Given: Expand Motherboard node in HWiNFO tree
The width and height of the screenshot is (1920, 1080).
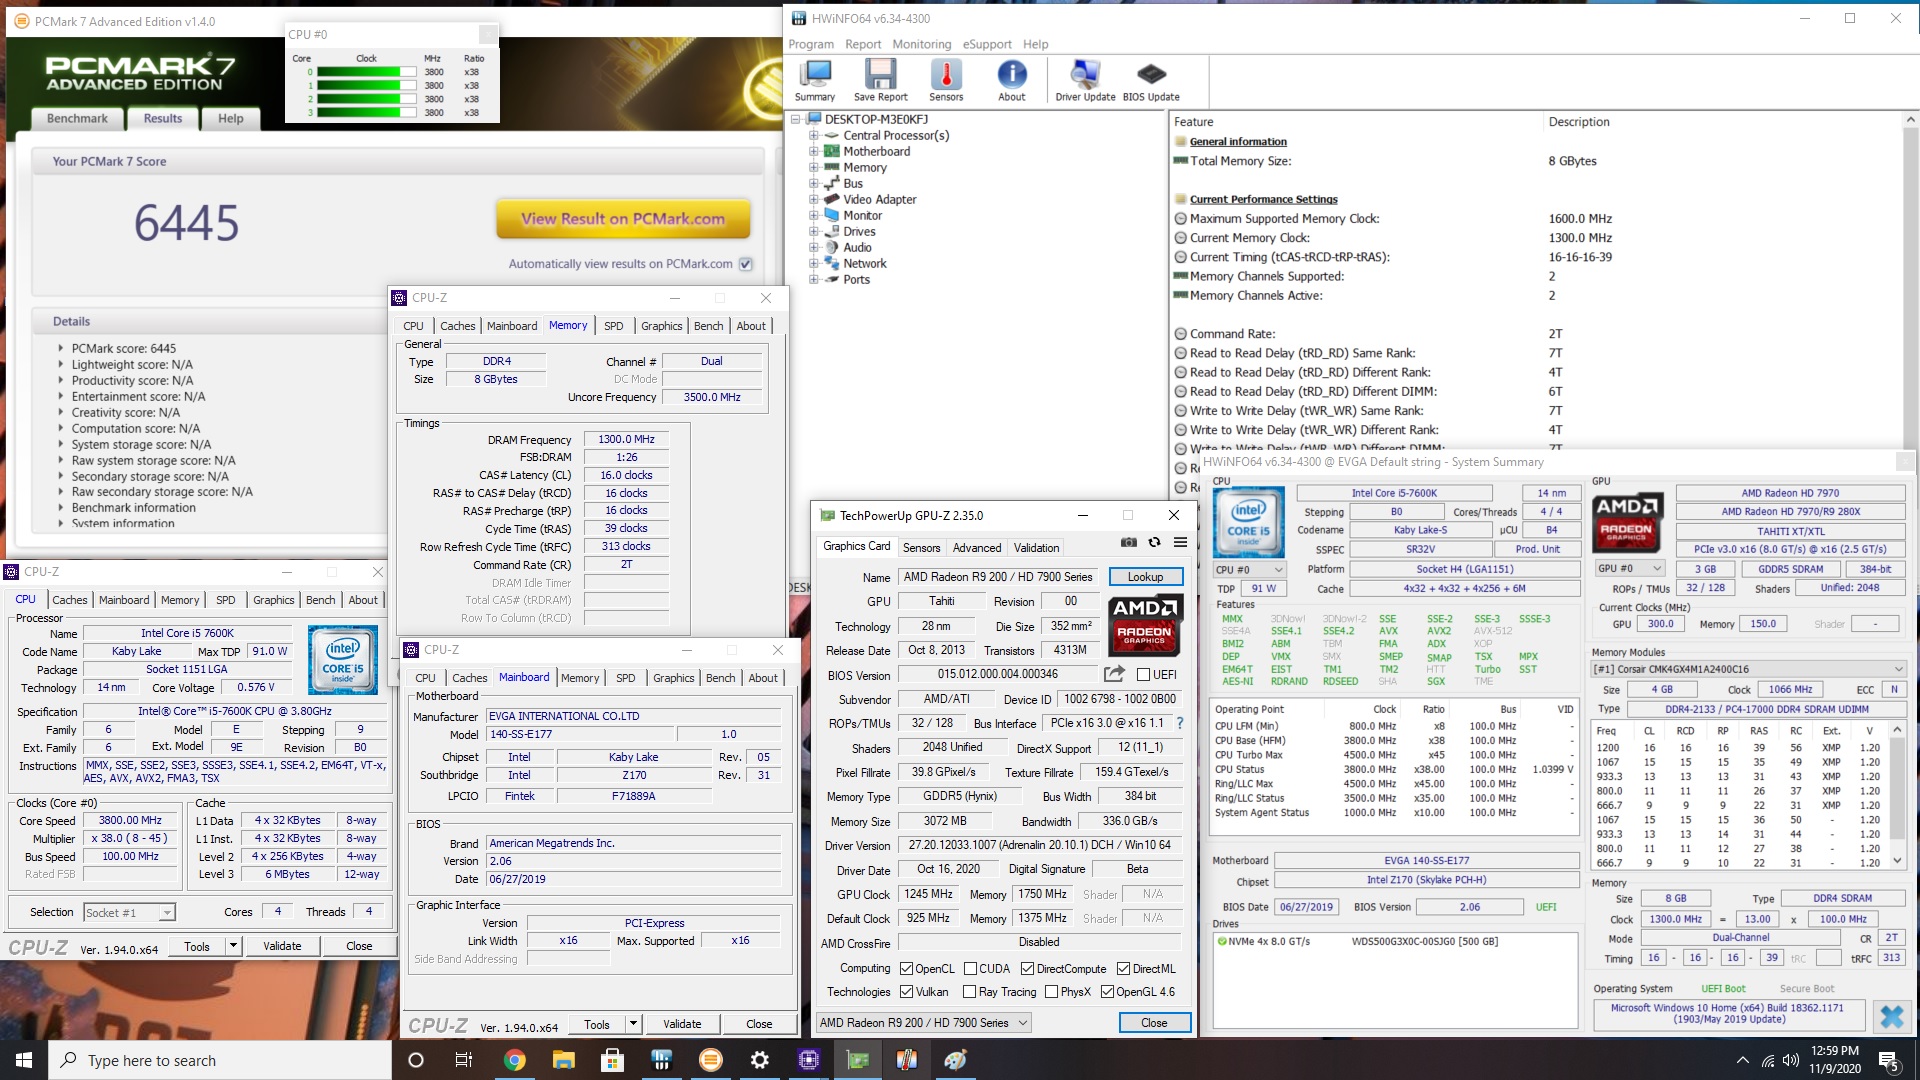Looking at the screenshot, I should pos(813,152).
